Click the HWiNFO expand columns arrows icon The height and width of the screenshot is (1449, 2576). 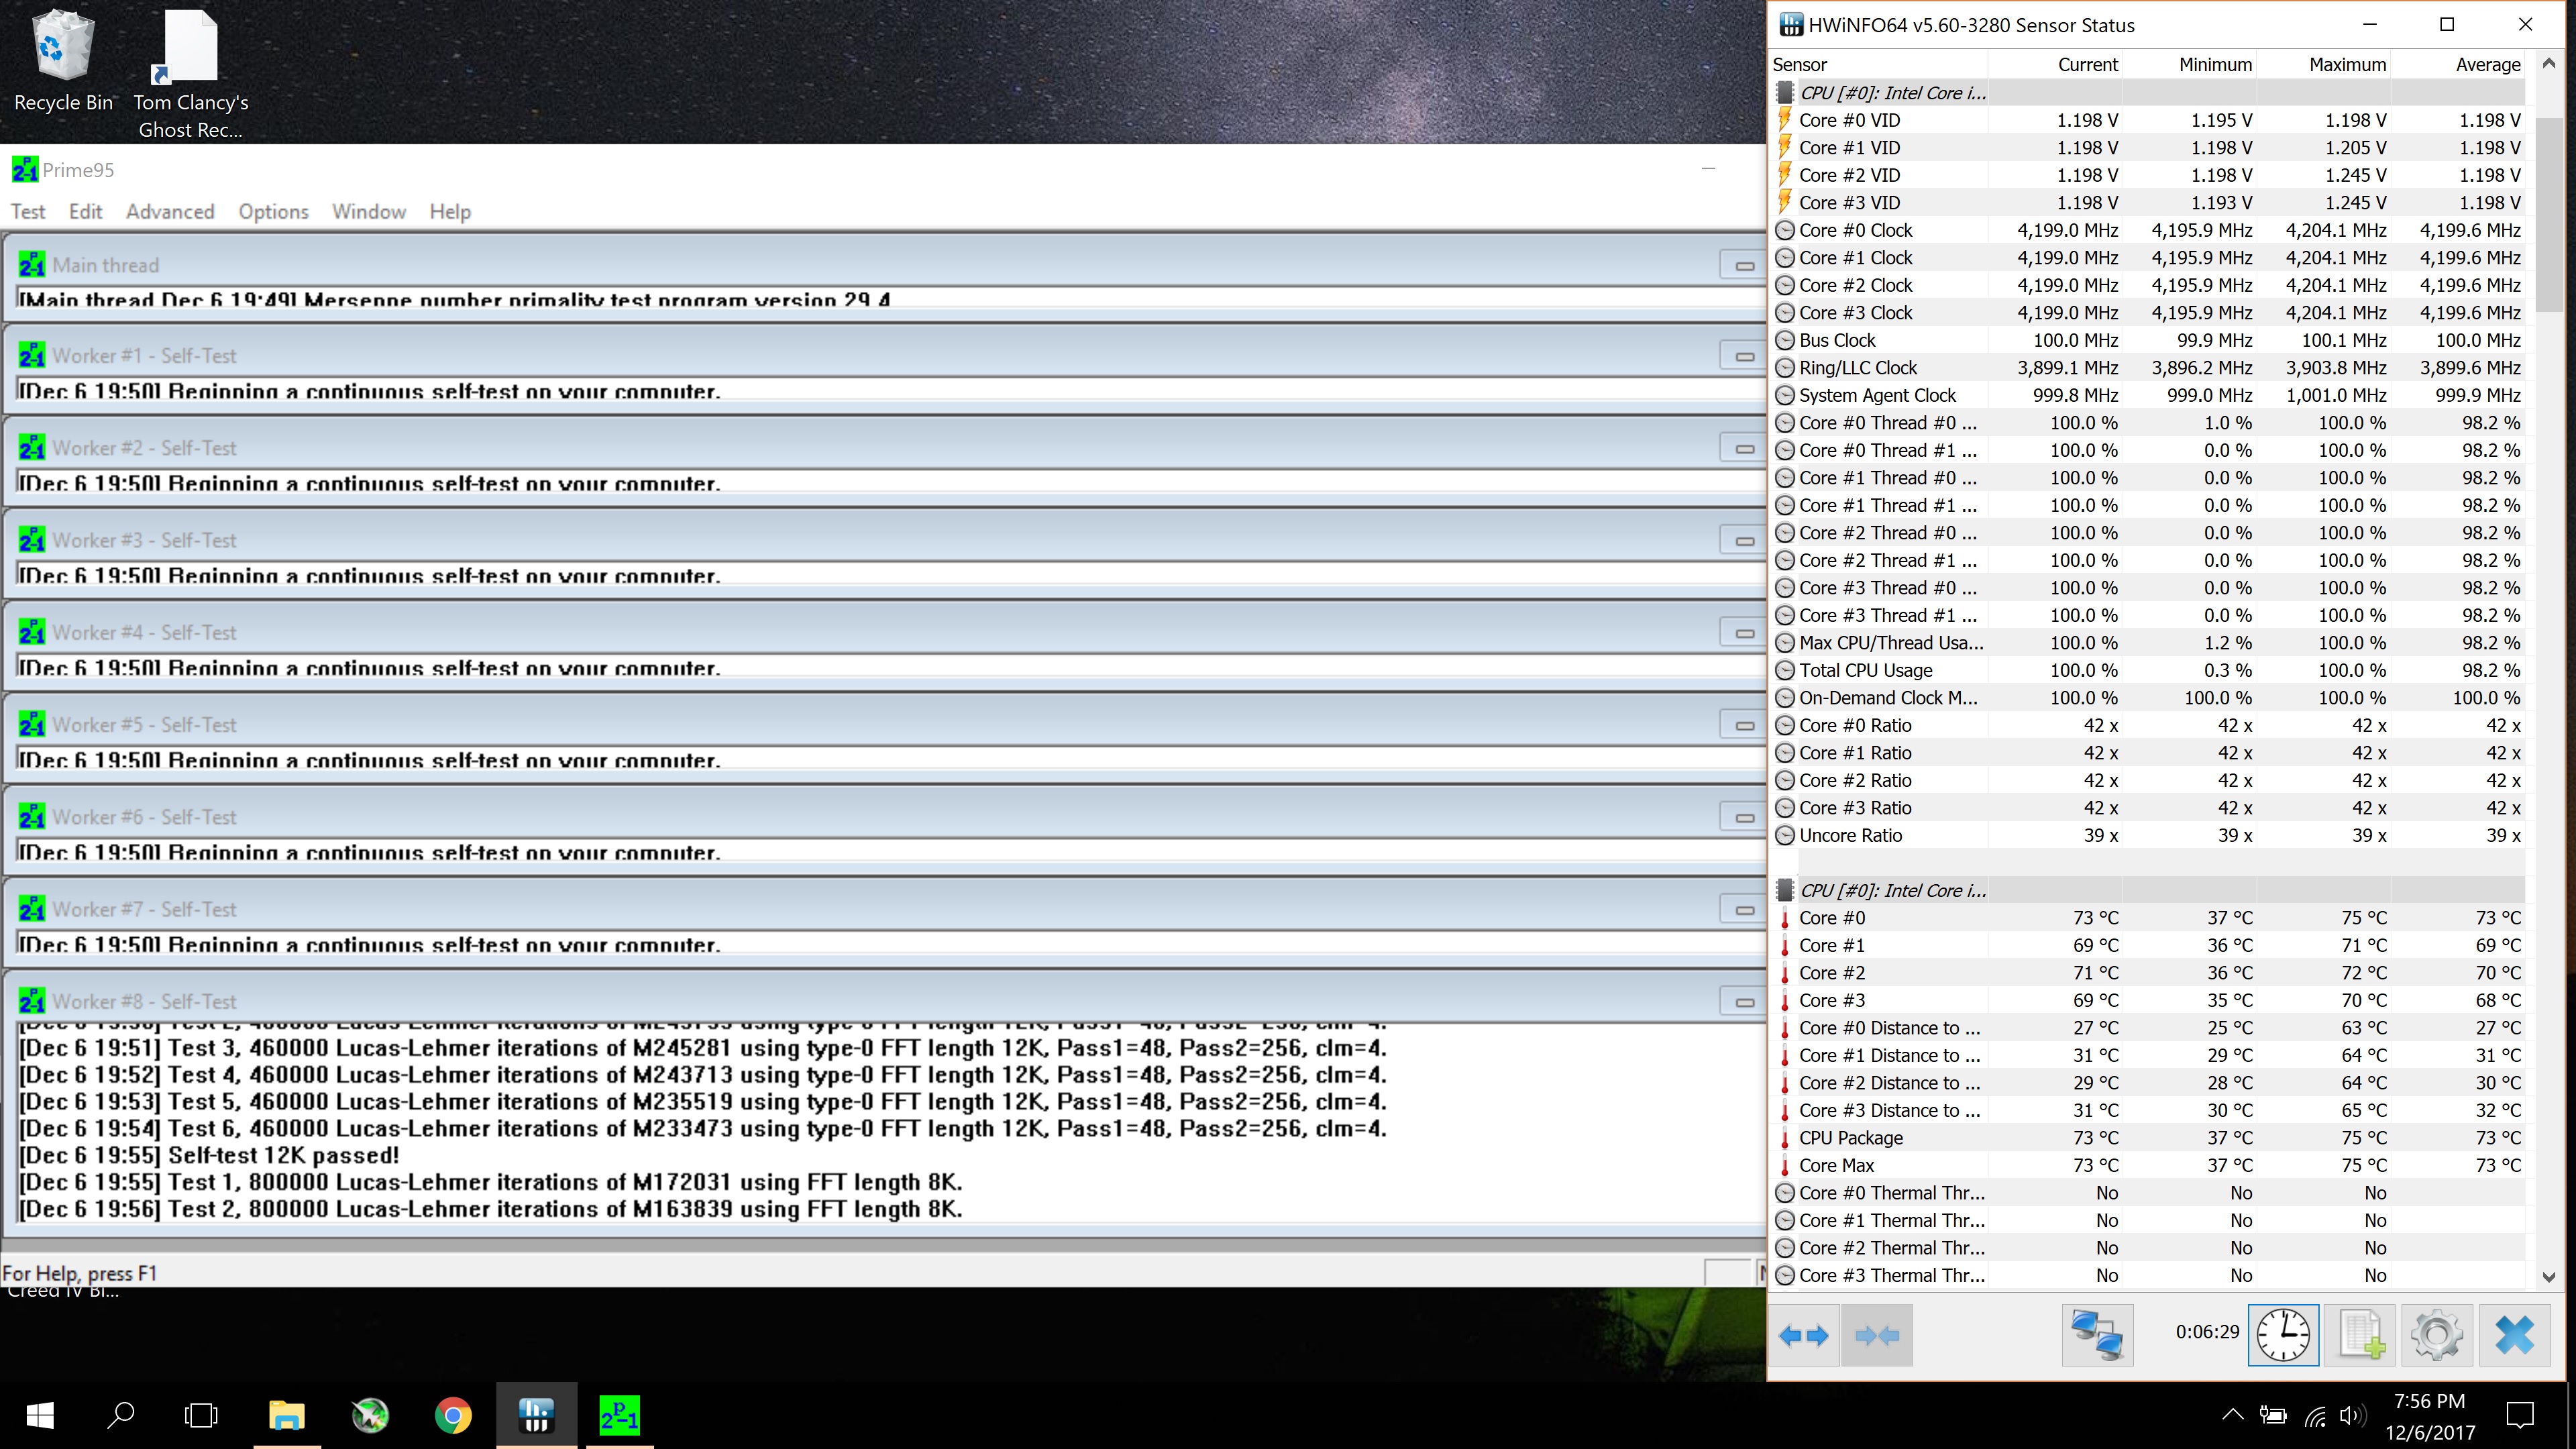click(1804, 1335)
